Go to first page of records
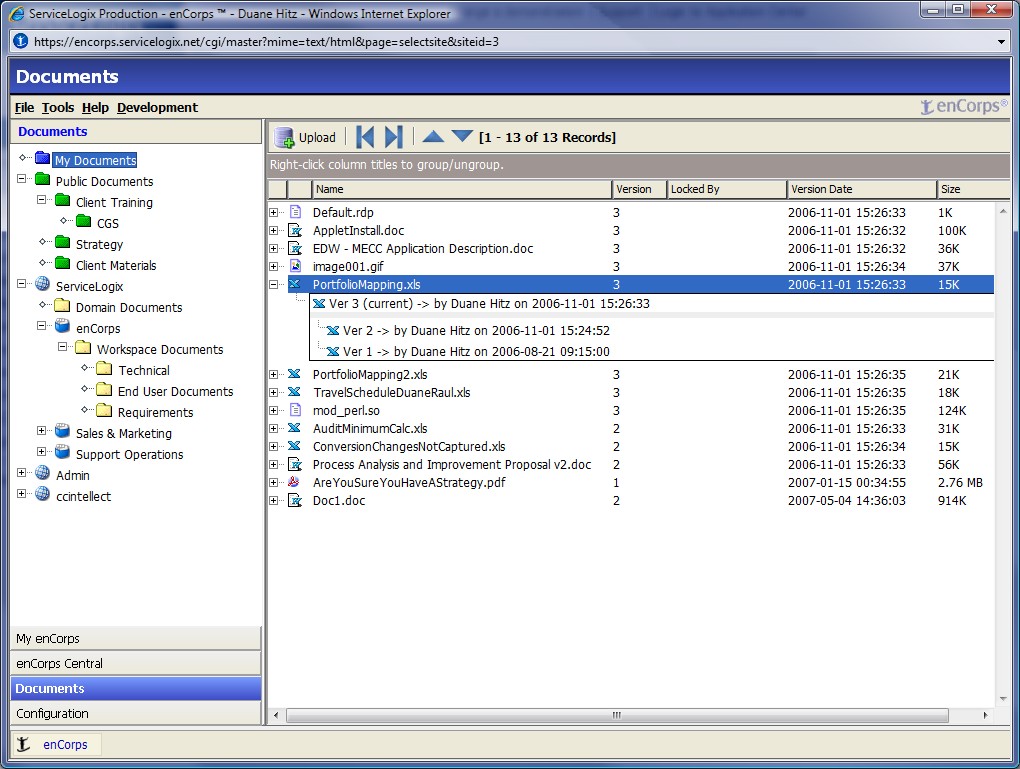The height and width of the screenshot is (769, 1020). point(366,137)
